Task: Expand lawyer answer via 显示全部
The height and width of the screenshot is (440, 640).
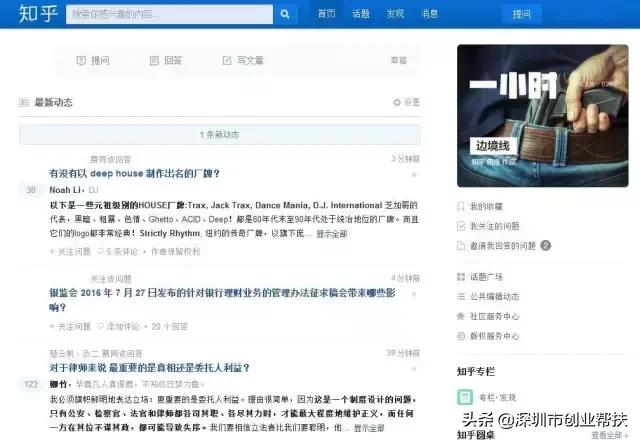Action: [368, 428]
